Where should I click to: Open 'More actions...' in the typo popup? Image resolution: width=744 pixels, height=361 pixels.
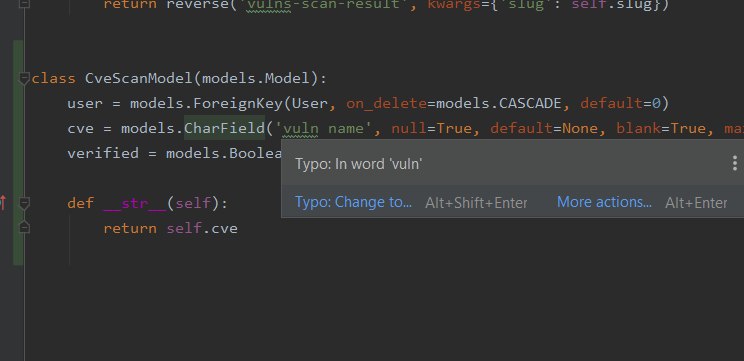(x=604, y=203)
